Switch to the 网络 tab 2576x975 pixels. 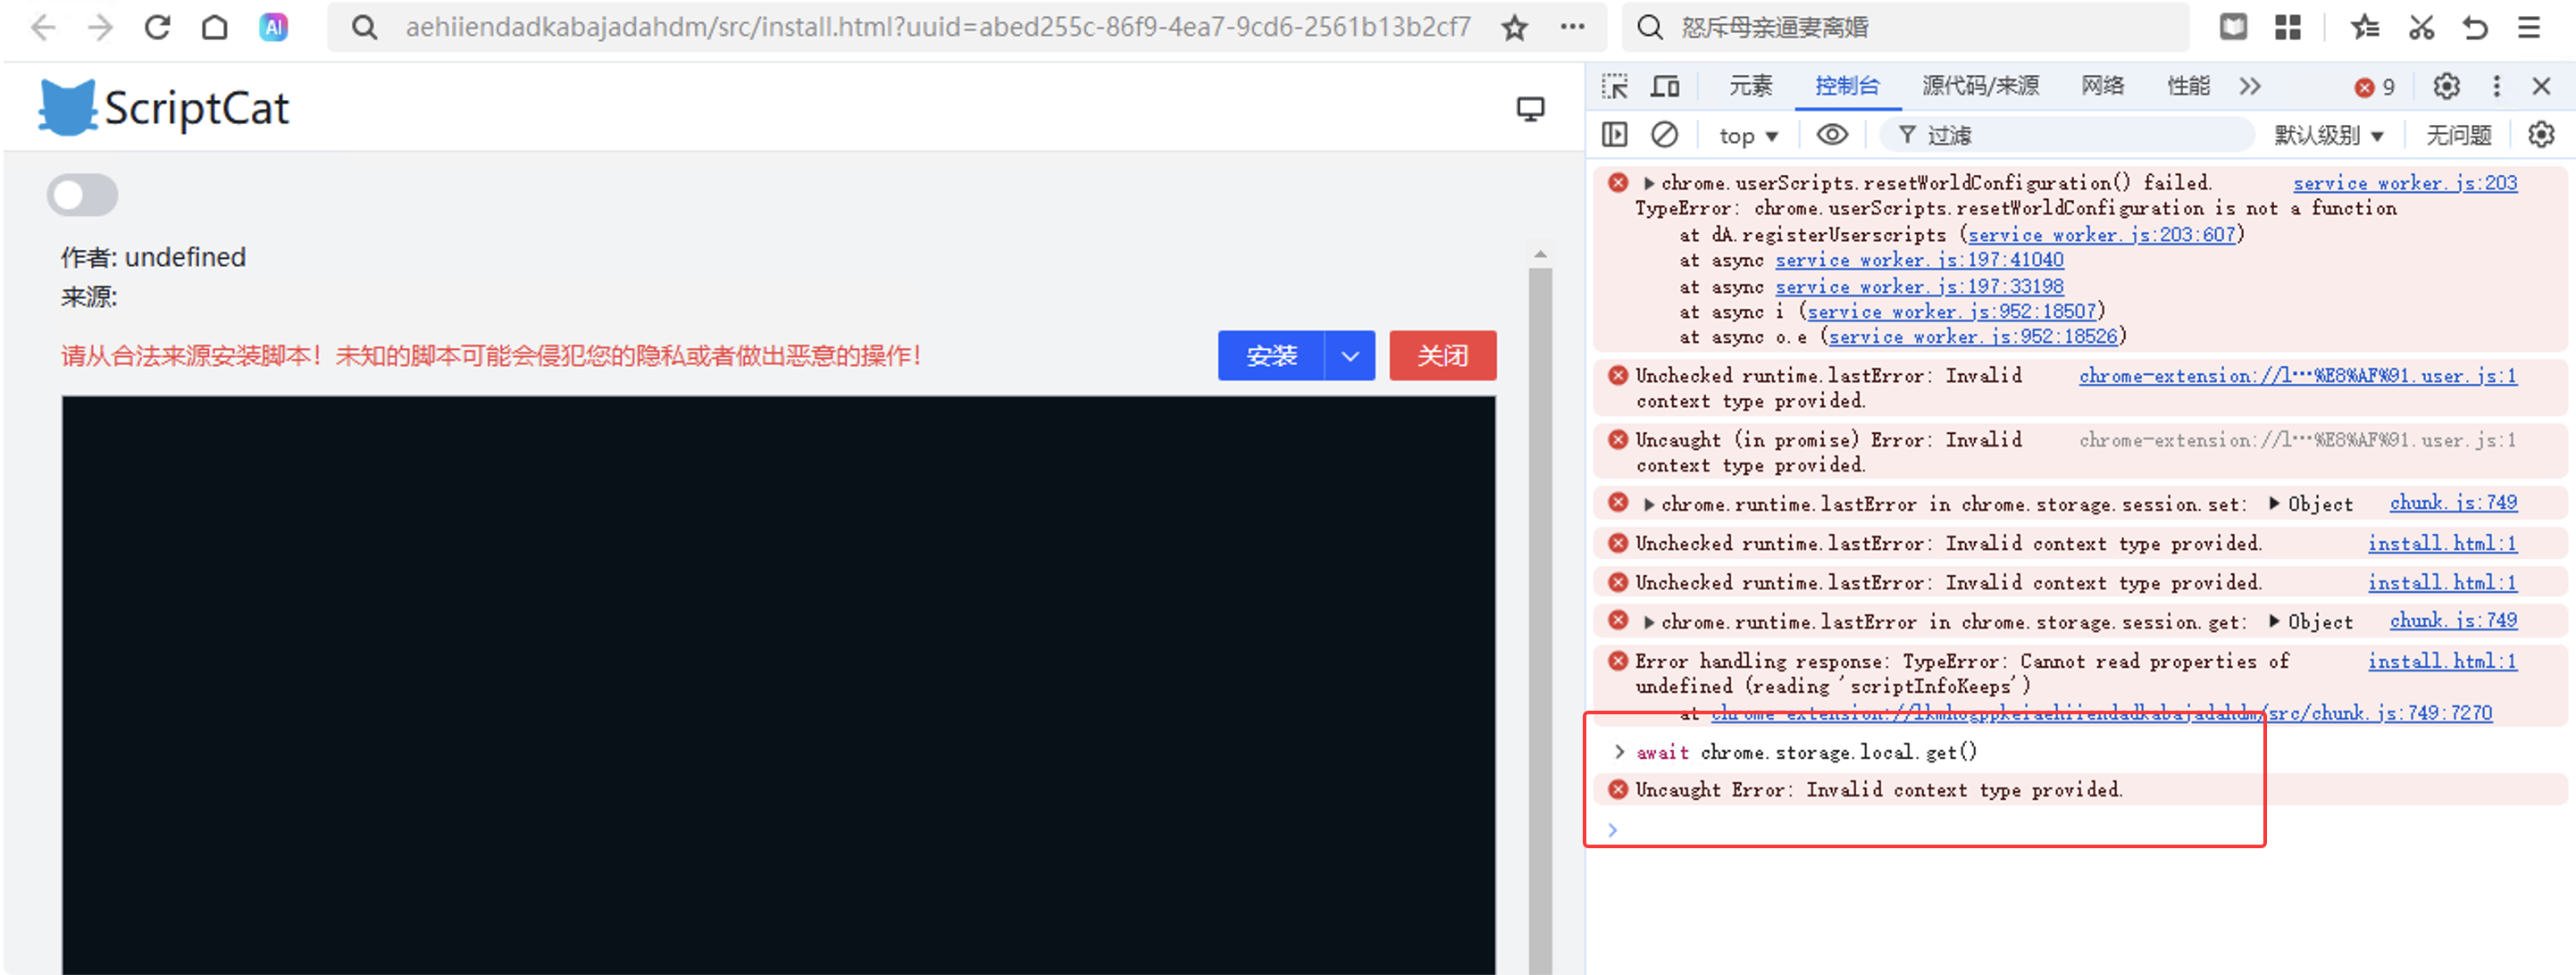pyautogui.click(x=2102, y=86)
